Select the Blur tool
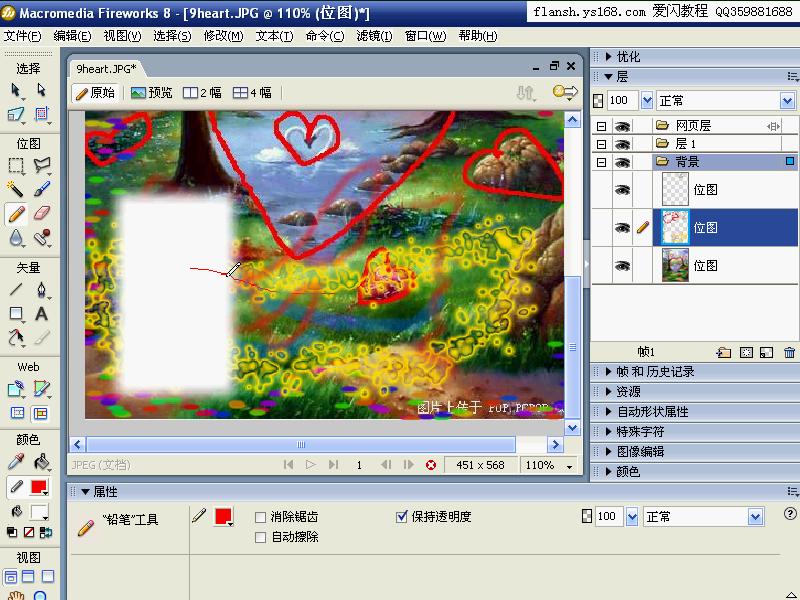Image resolution: width=800 pixels, height=600 pixels. 16,237
